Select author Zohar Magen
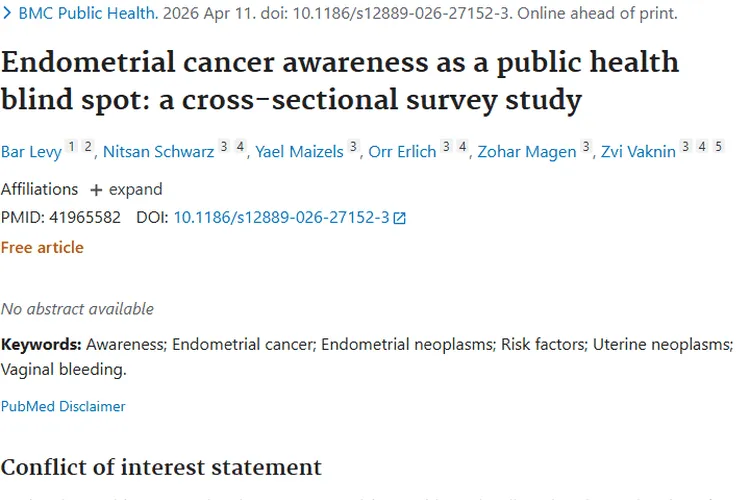Image resolution: width=750 pixels, height=500 pixels. pos(526,152)
